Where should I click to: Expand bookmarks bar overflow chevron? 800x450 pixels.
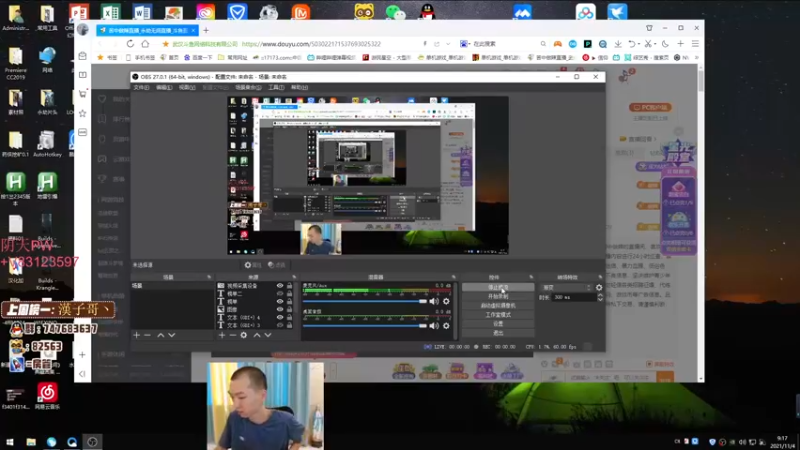click(x=697, y=58)
